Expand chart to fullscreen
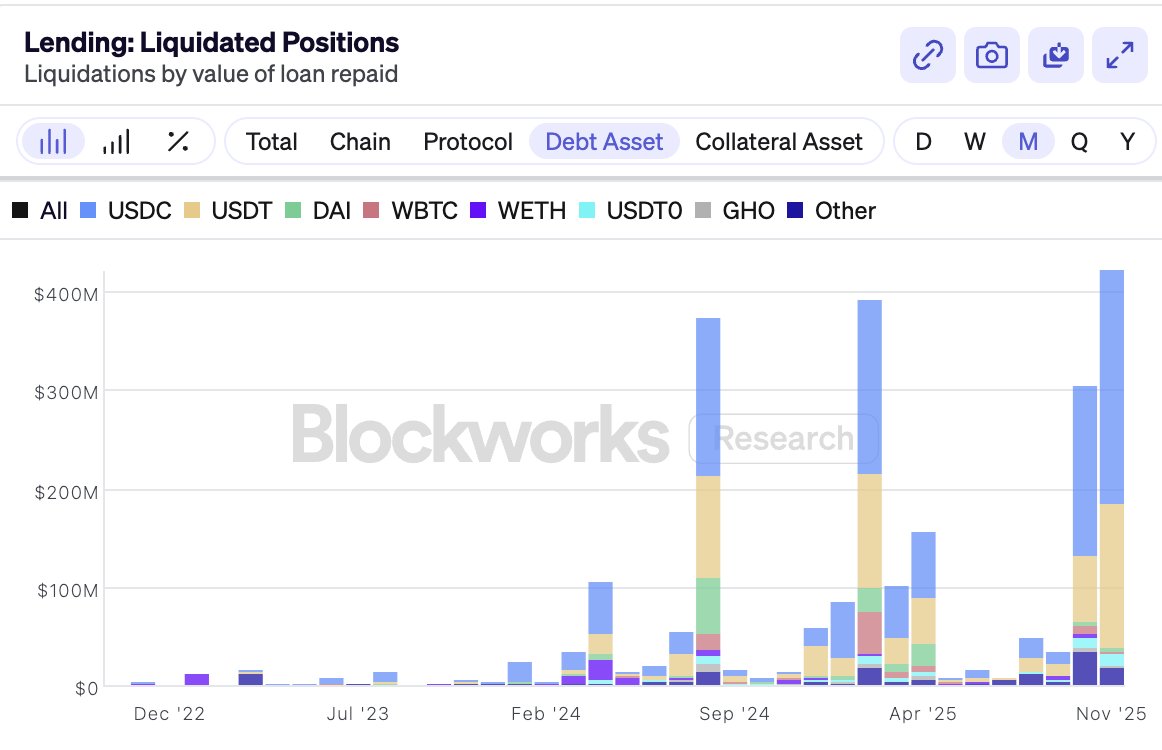 pos(1119,56)
